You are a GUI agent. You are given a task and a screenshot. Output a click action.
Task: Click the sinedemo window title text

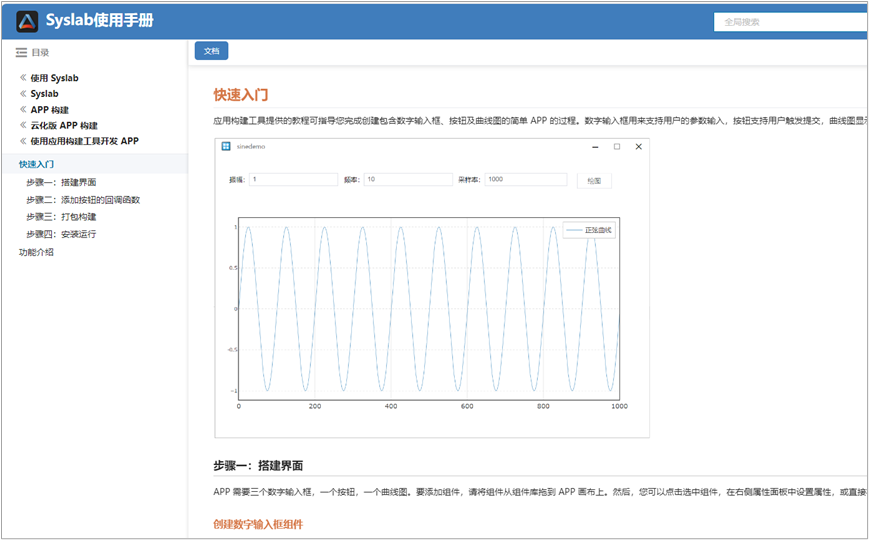[251, 146]
